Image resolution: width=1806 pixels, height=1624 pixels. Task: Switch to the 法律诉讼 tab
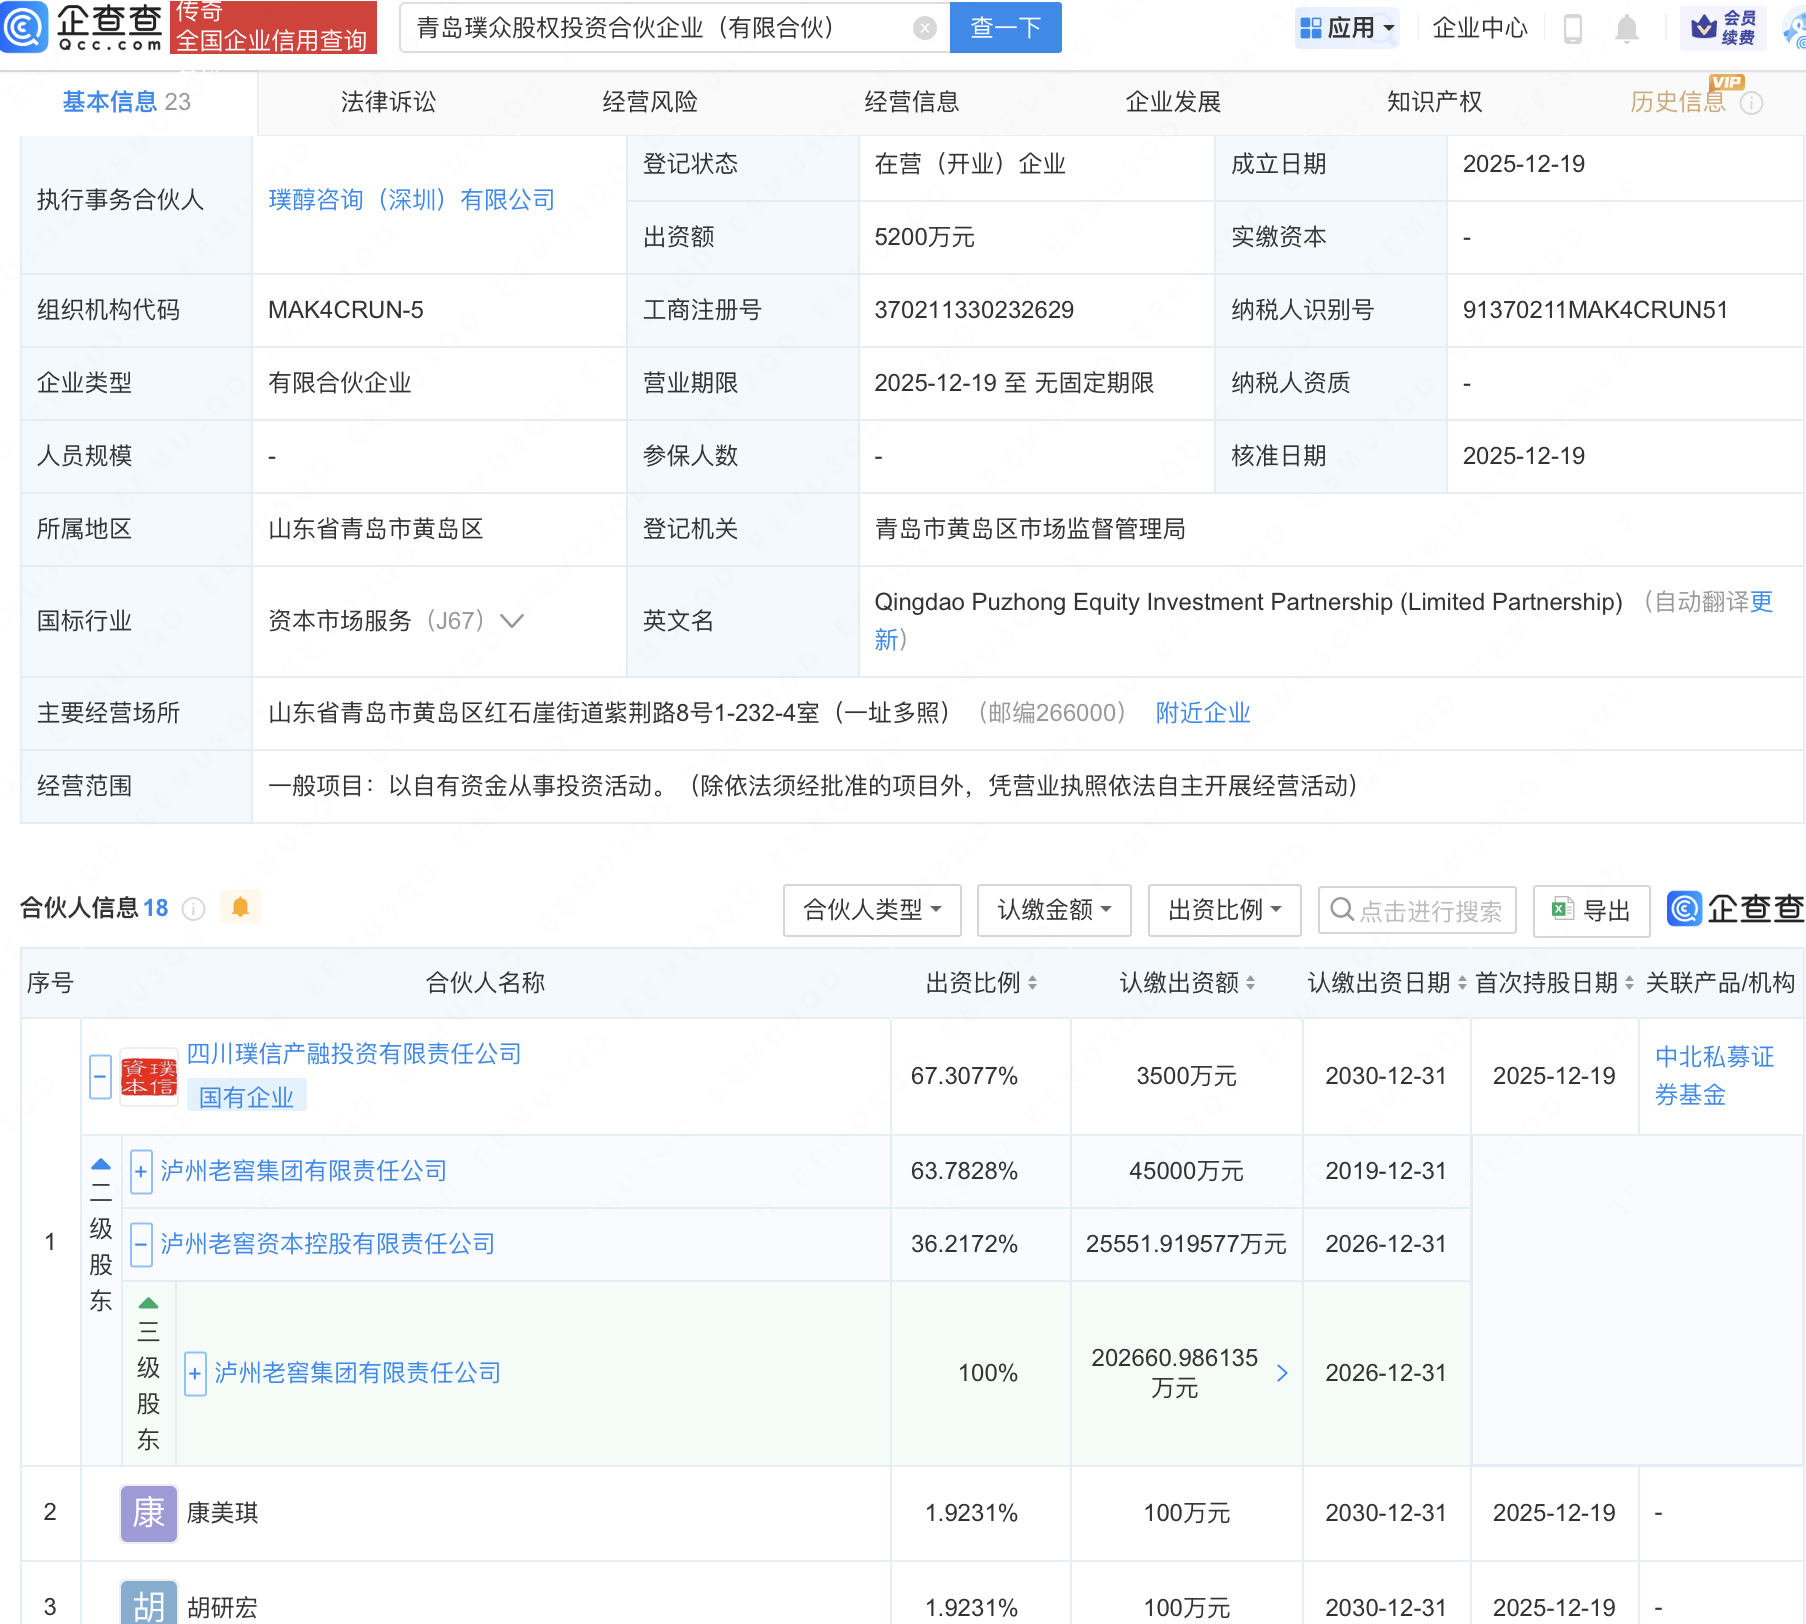point(388,102)
